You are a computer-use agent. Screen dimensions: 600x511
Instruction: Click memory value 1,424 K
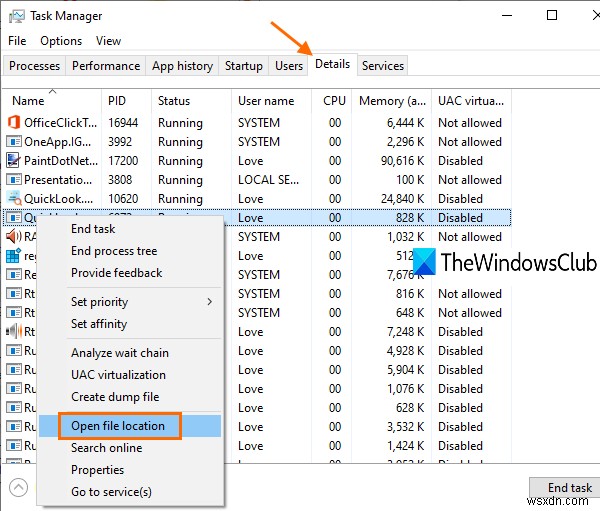[x=406, y=446]
